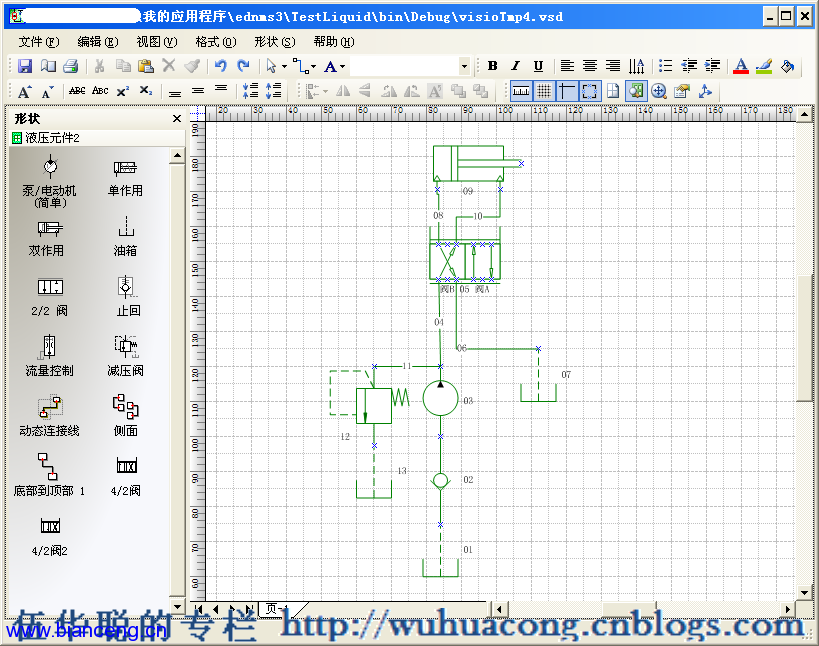Screen dimensions: 819x646
Task: Toggle the grid display
Action: pos(544,91)
